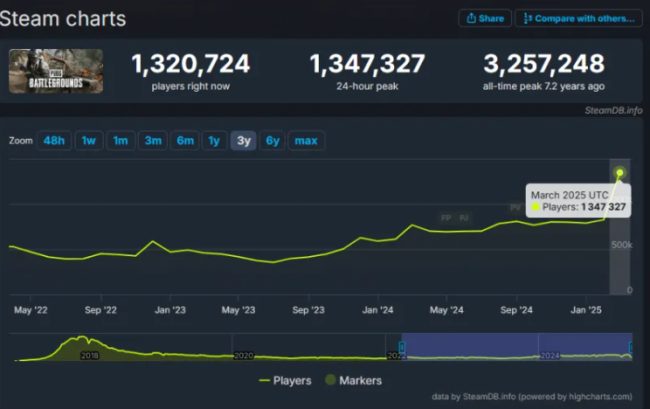Change zoom range to 6y
The height and width of the screenshot is (409, 650).
pyautogui.click(x=272, y=140)
